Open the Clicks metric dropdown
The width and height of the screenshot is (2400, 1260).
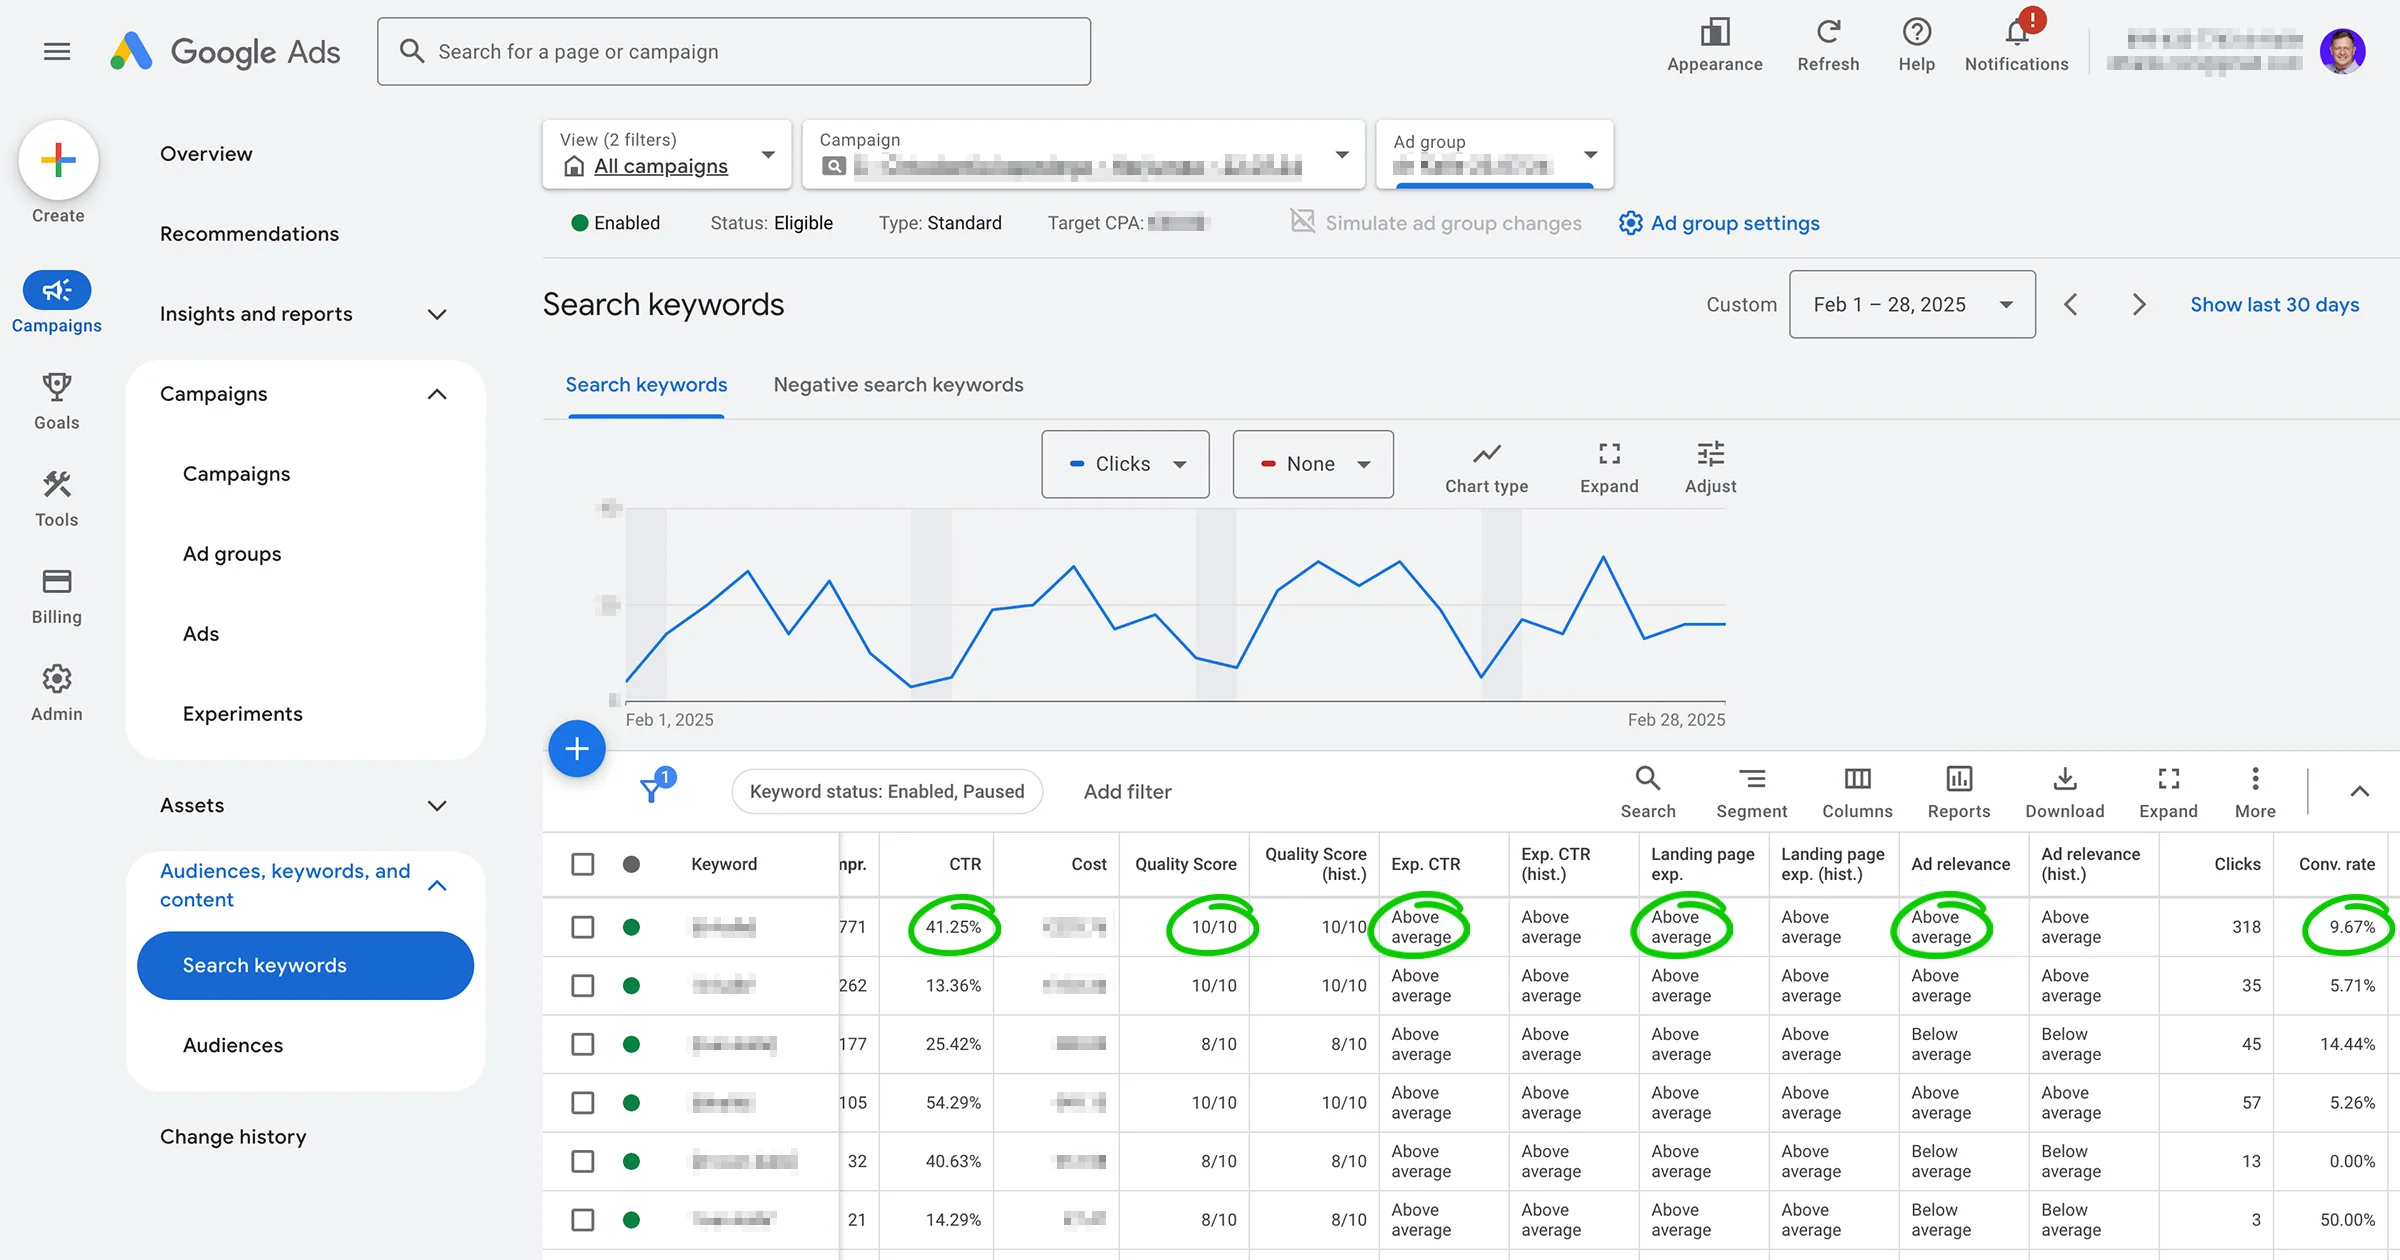point(1125,464)
